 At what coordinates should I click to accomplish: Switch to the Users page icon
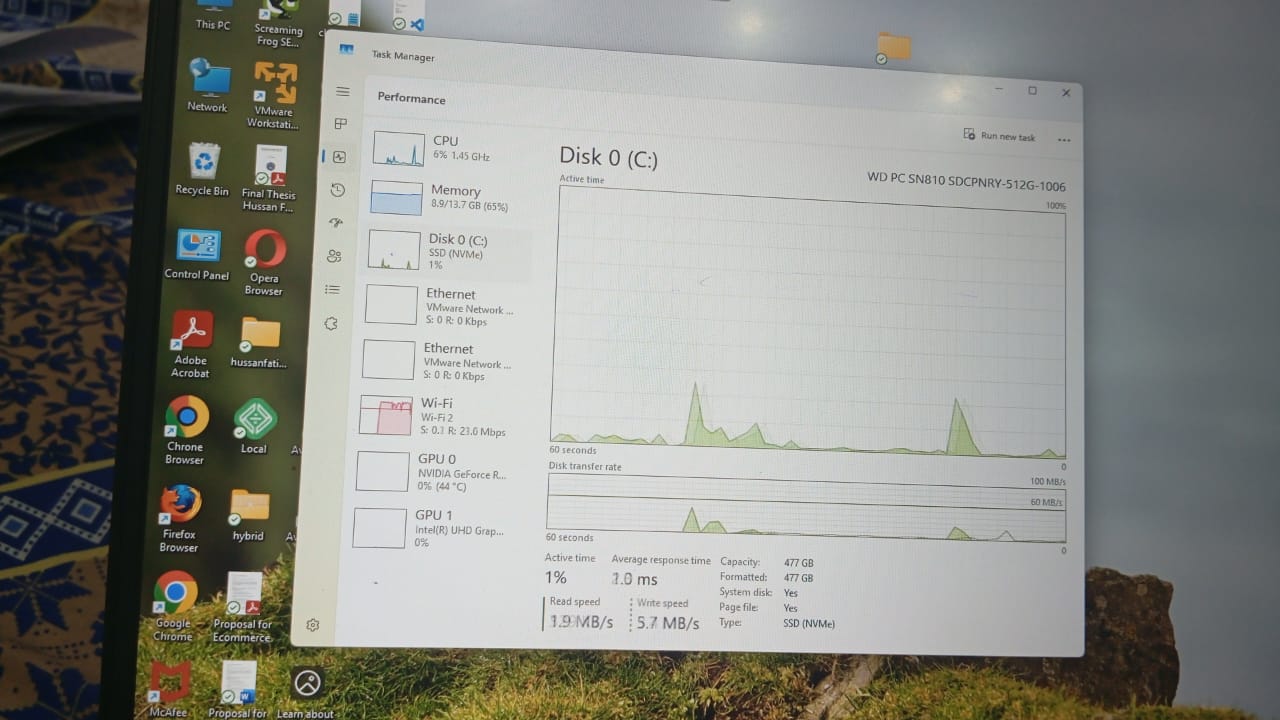334,256
